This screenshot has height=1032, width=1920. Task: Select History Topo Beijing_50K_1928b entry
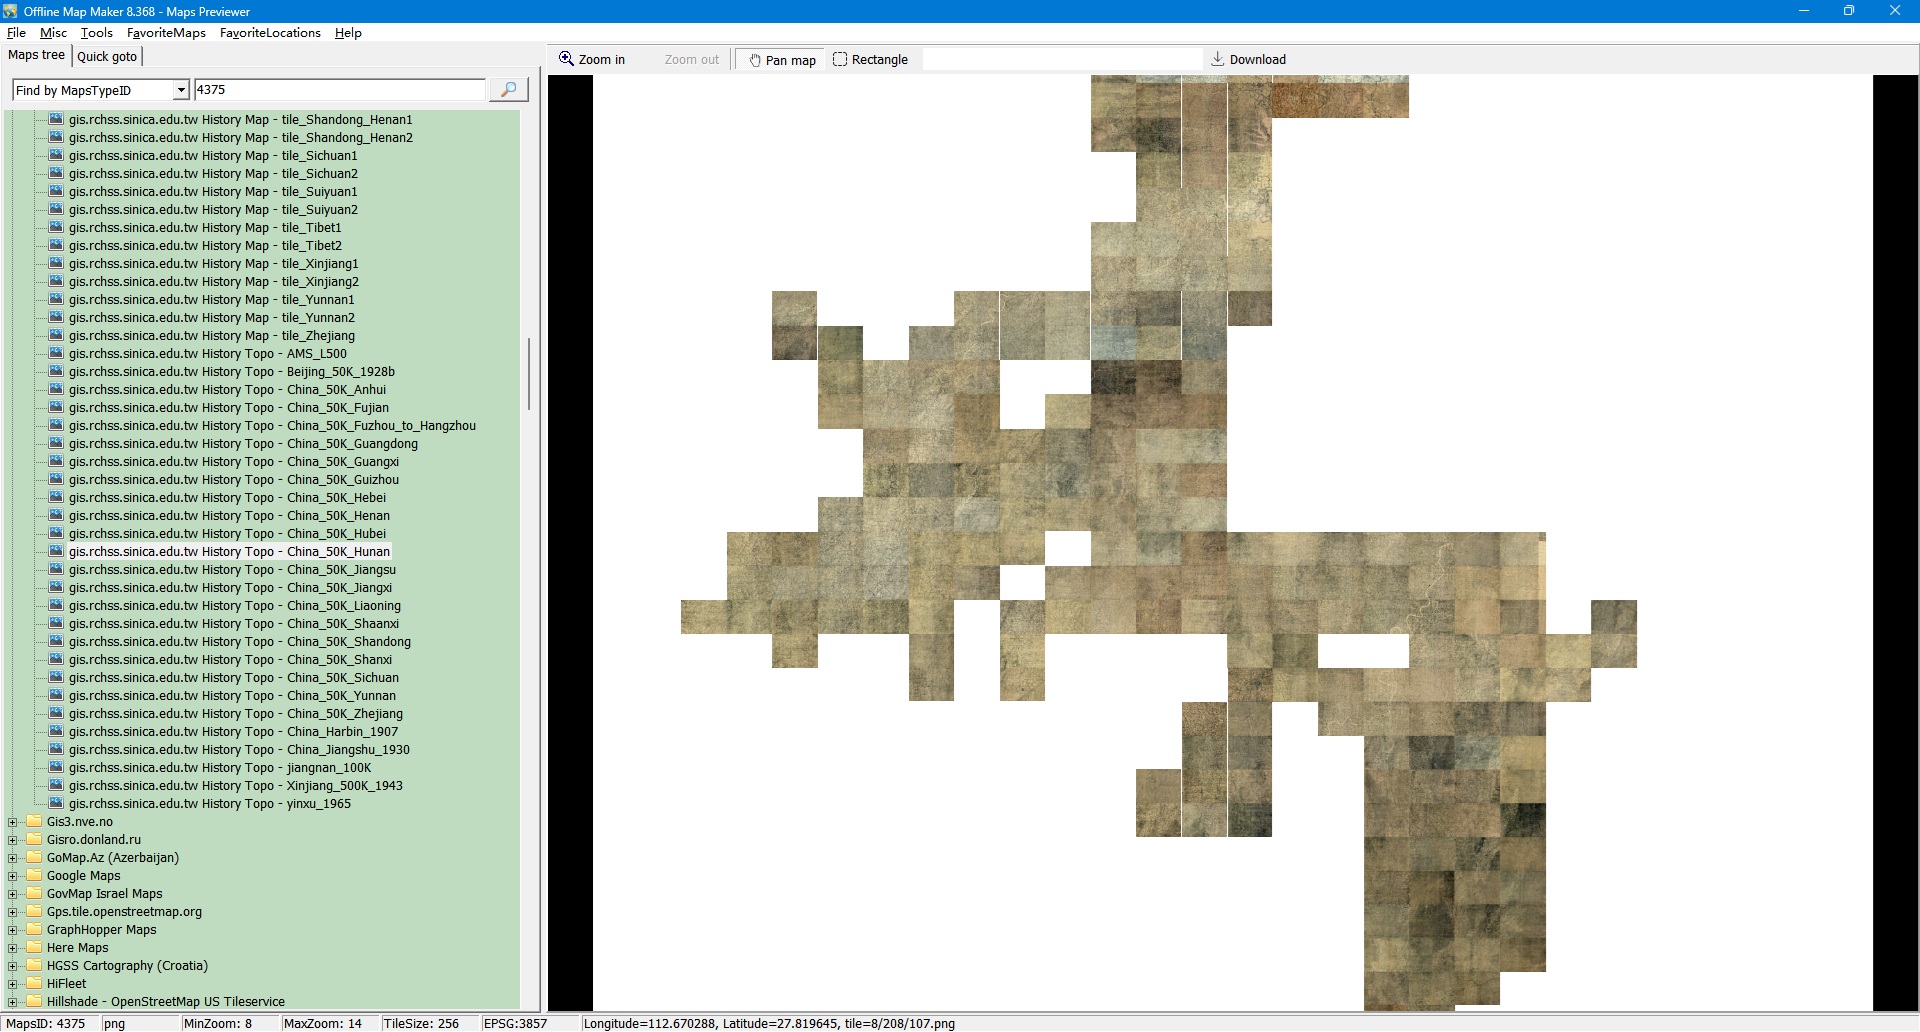[x=232, y=372]
